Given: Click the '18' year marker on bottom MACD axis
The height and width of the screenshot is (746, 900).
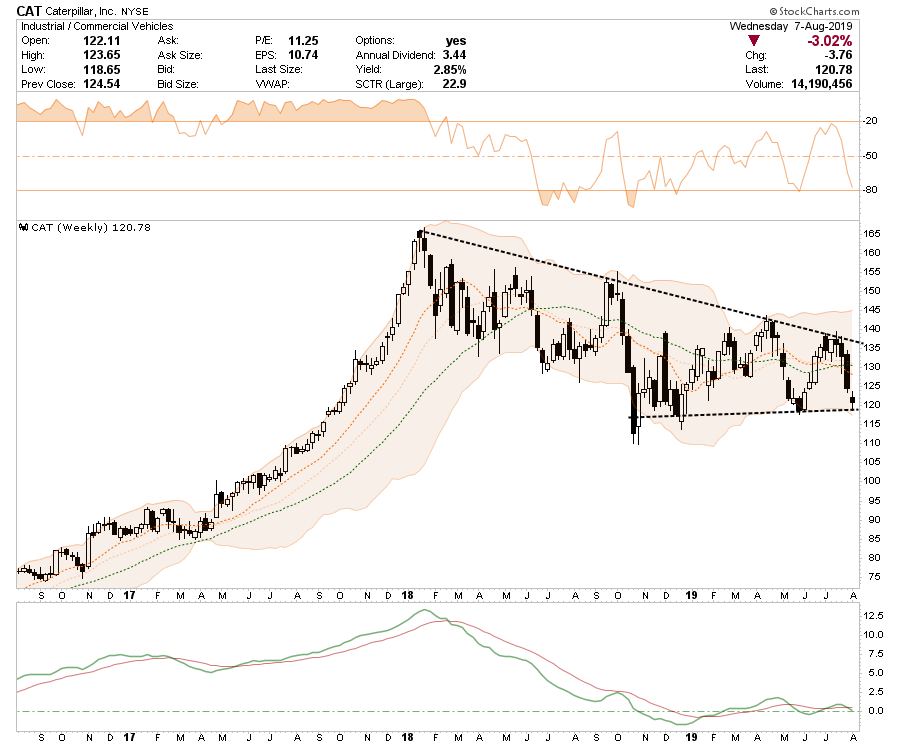Looking at the screenshot, I should click(x=407, y=737).
